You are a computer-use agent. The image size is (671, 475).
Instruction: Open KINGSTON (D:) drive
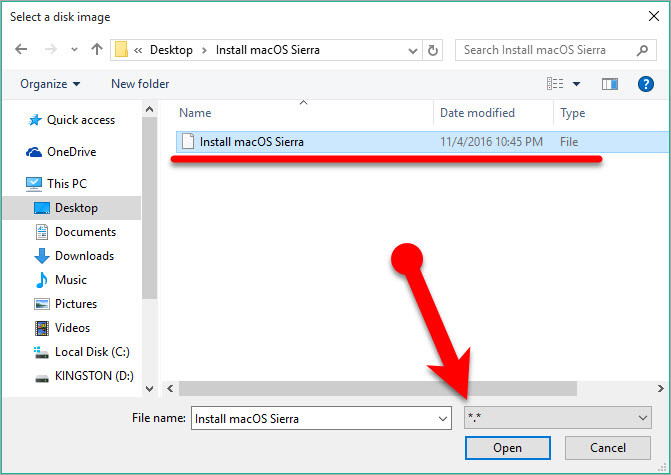click(x=94, y=376)
